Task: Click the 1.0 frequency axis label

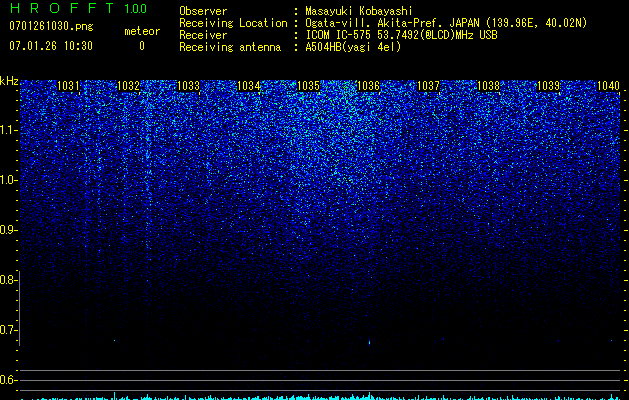Action: coord(8,180)
